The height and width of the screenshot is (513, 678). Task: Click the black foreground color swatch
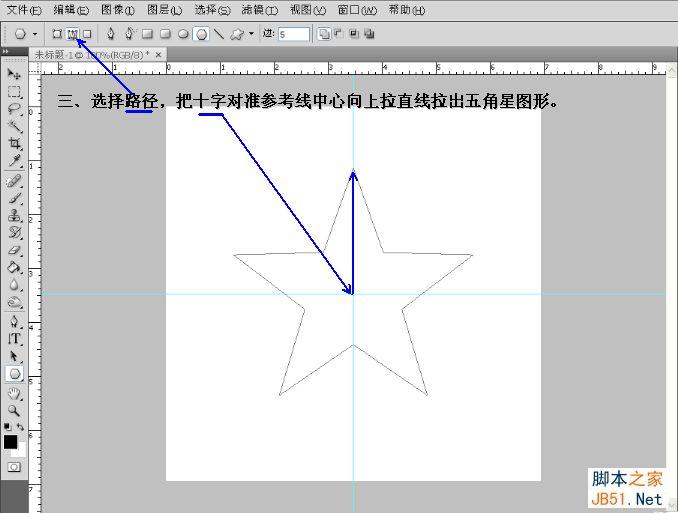pyautogui.click(x=10, y=441)
